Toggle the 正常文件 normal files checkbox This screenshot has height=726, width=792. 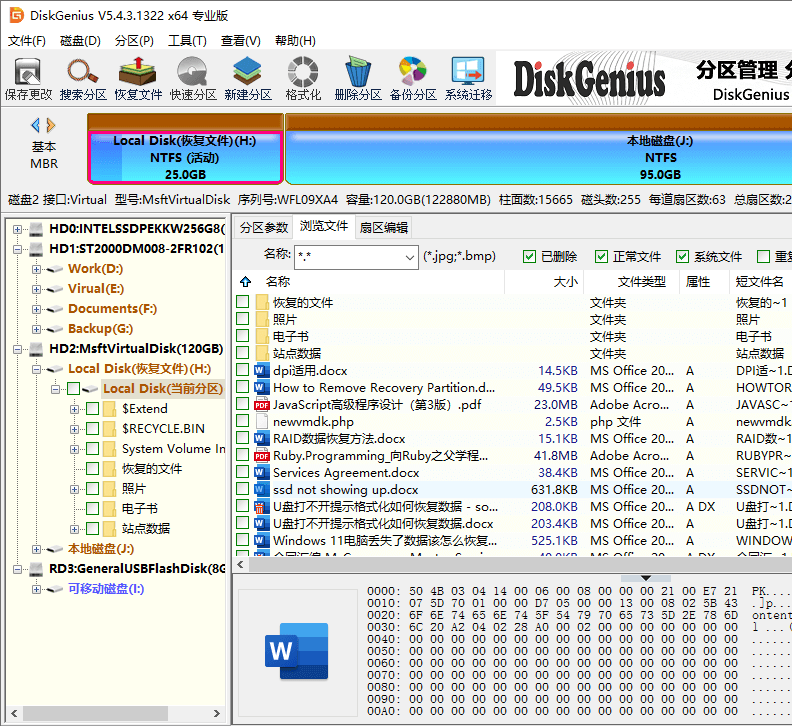click(601, 257)
